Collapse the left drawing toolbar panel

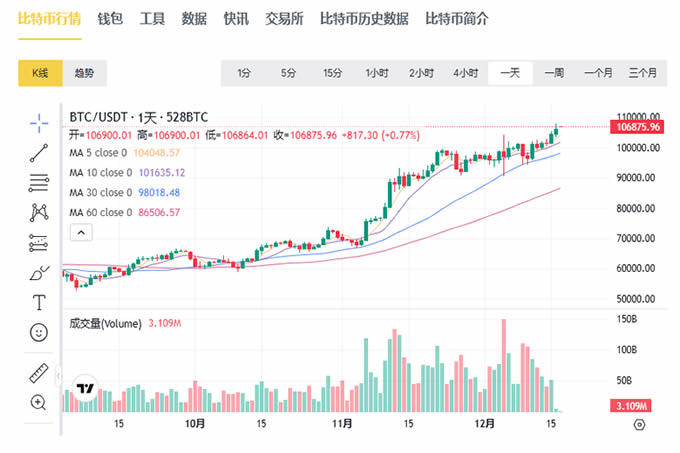click(x=60, y=378)
